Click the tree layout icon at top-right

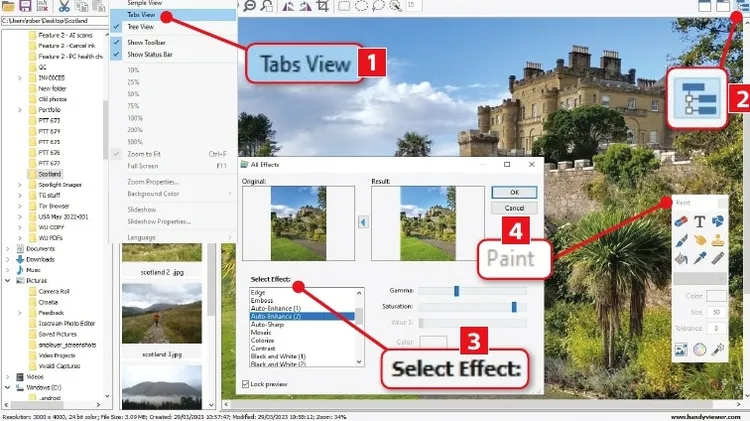click(x=743, y=6)
